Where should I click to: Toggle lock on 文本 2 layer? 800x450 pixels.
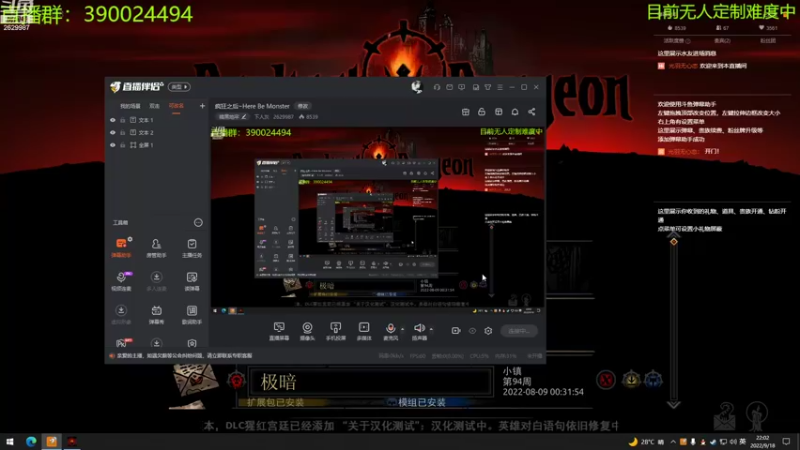coord(122,133)
